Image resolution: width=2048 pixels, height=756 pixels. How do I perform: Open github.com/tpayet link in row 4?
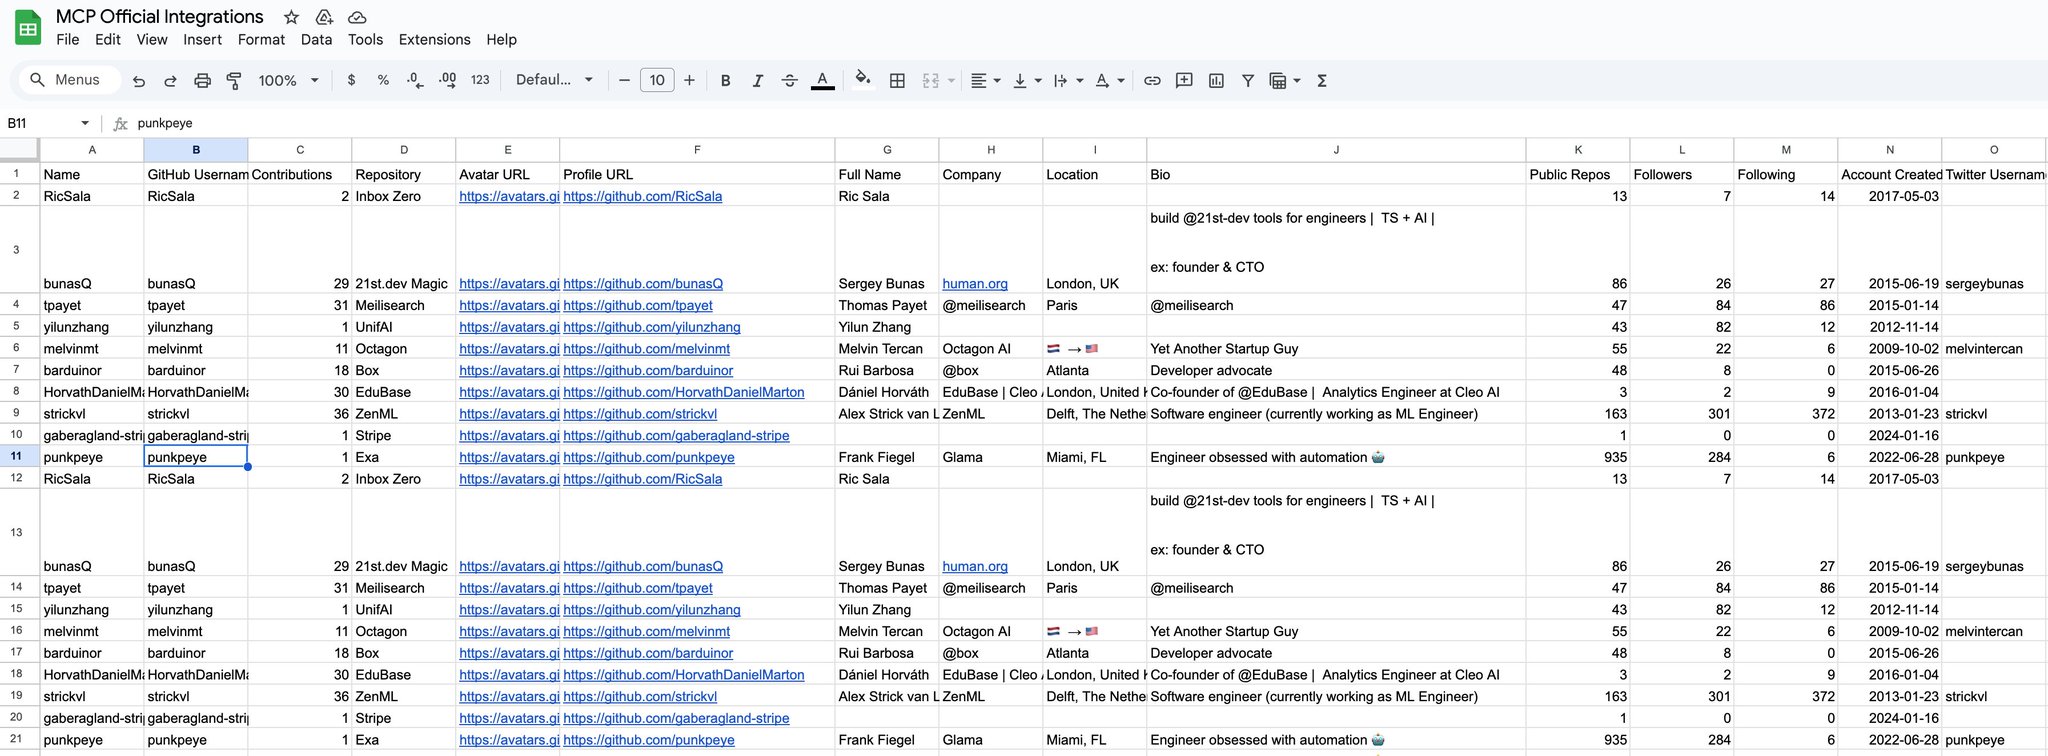point(638,306)
